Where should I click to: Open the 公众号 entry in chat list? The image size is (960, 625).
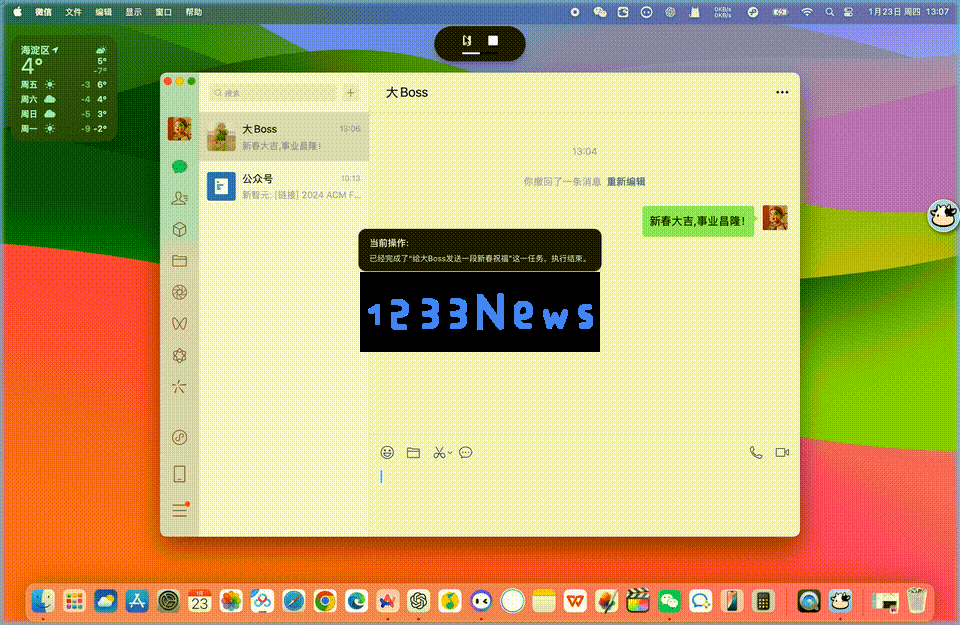click(284, 186)
